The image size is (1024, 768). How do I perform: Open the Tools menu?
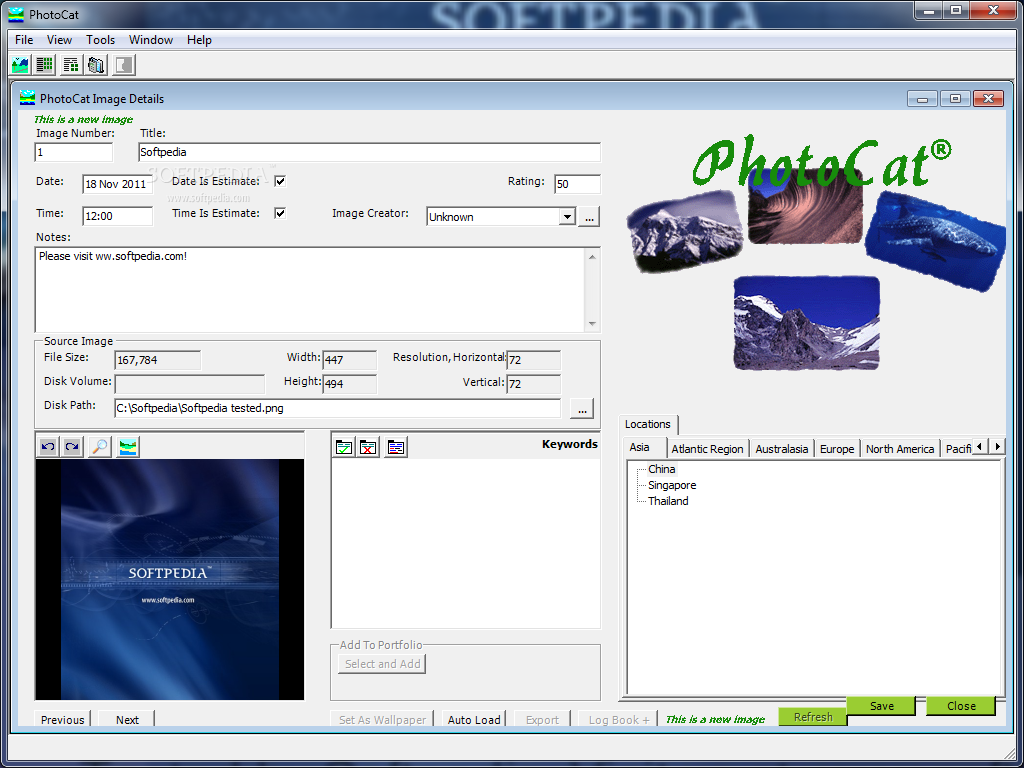point(101,40)
